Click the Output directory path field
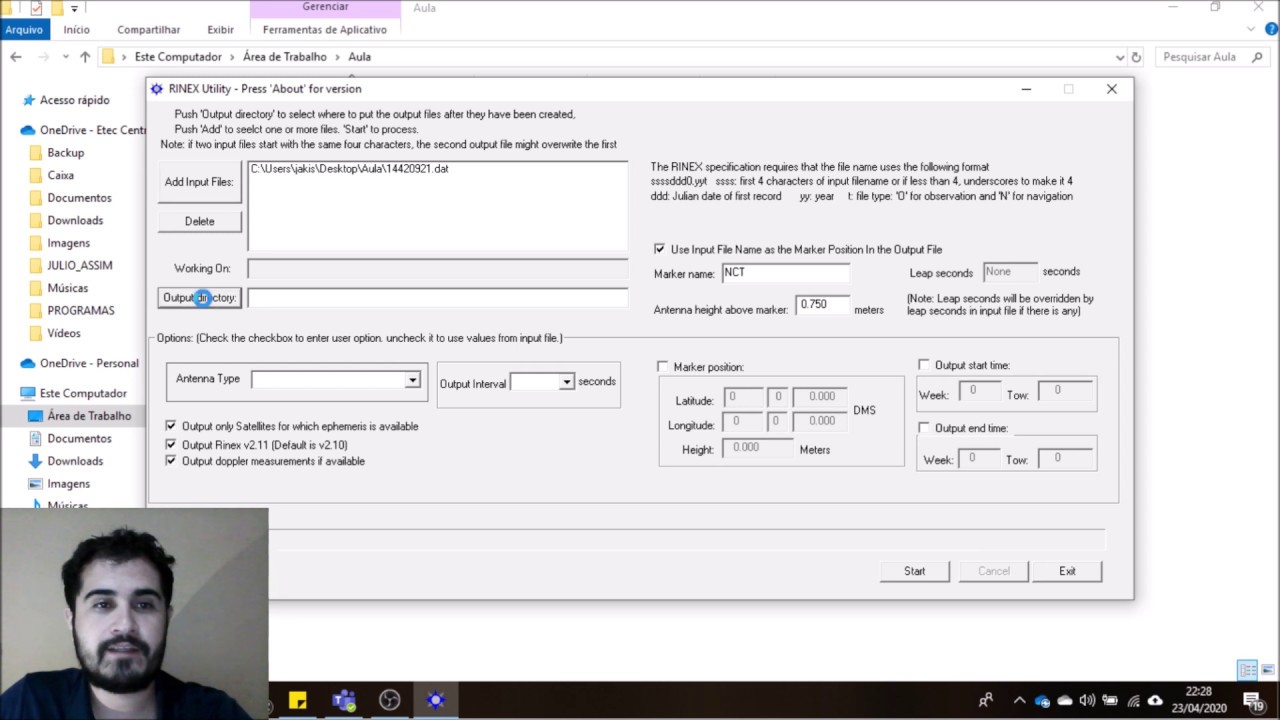The image size is (1280, 720). (x=438, y=298)
